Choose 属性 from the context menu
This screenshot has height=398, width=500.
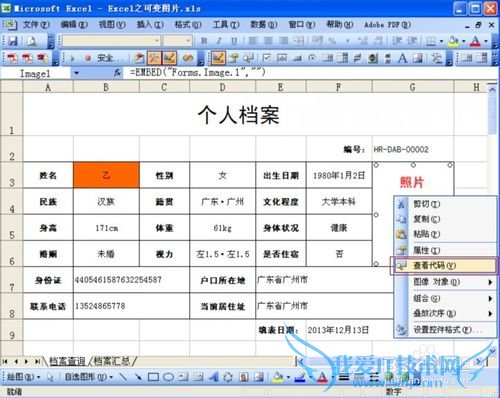pos(444,250)
